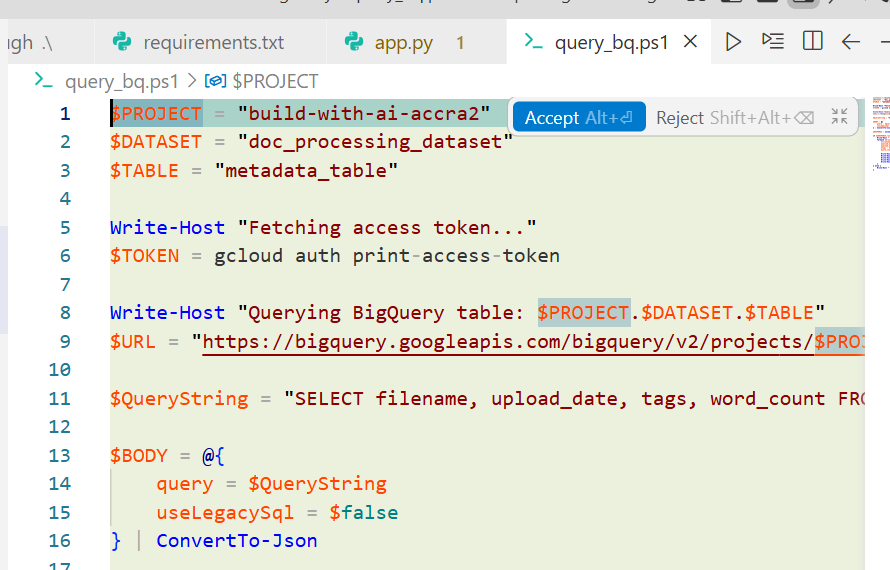
Task: Accept the suggested change
Action: click(x=579, y=118)
